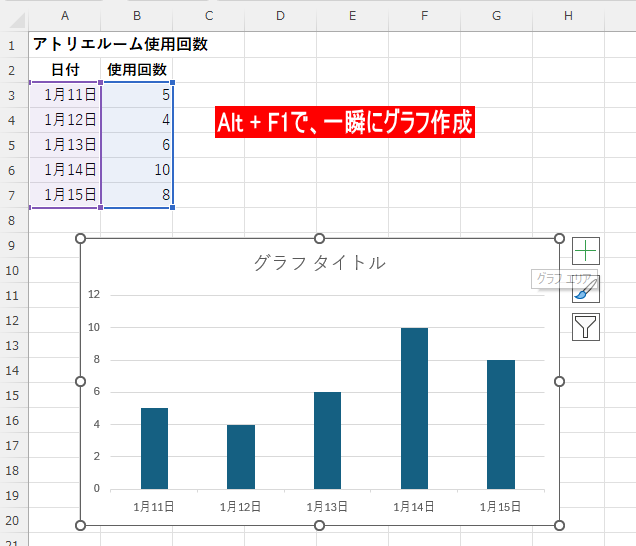
Task: Select cell B3 with value 5
Action: click(x=137, y=95)
